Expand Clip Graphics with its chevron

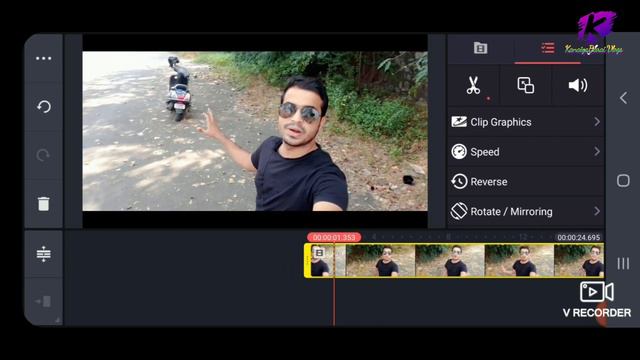pos(597,122)
